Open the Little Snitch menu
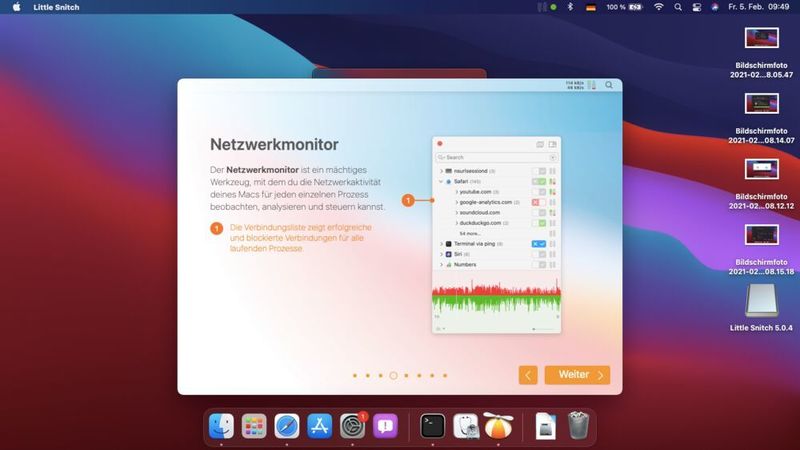Image resolution: width=800 pixels, height=450 pixels. [56, 7]
